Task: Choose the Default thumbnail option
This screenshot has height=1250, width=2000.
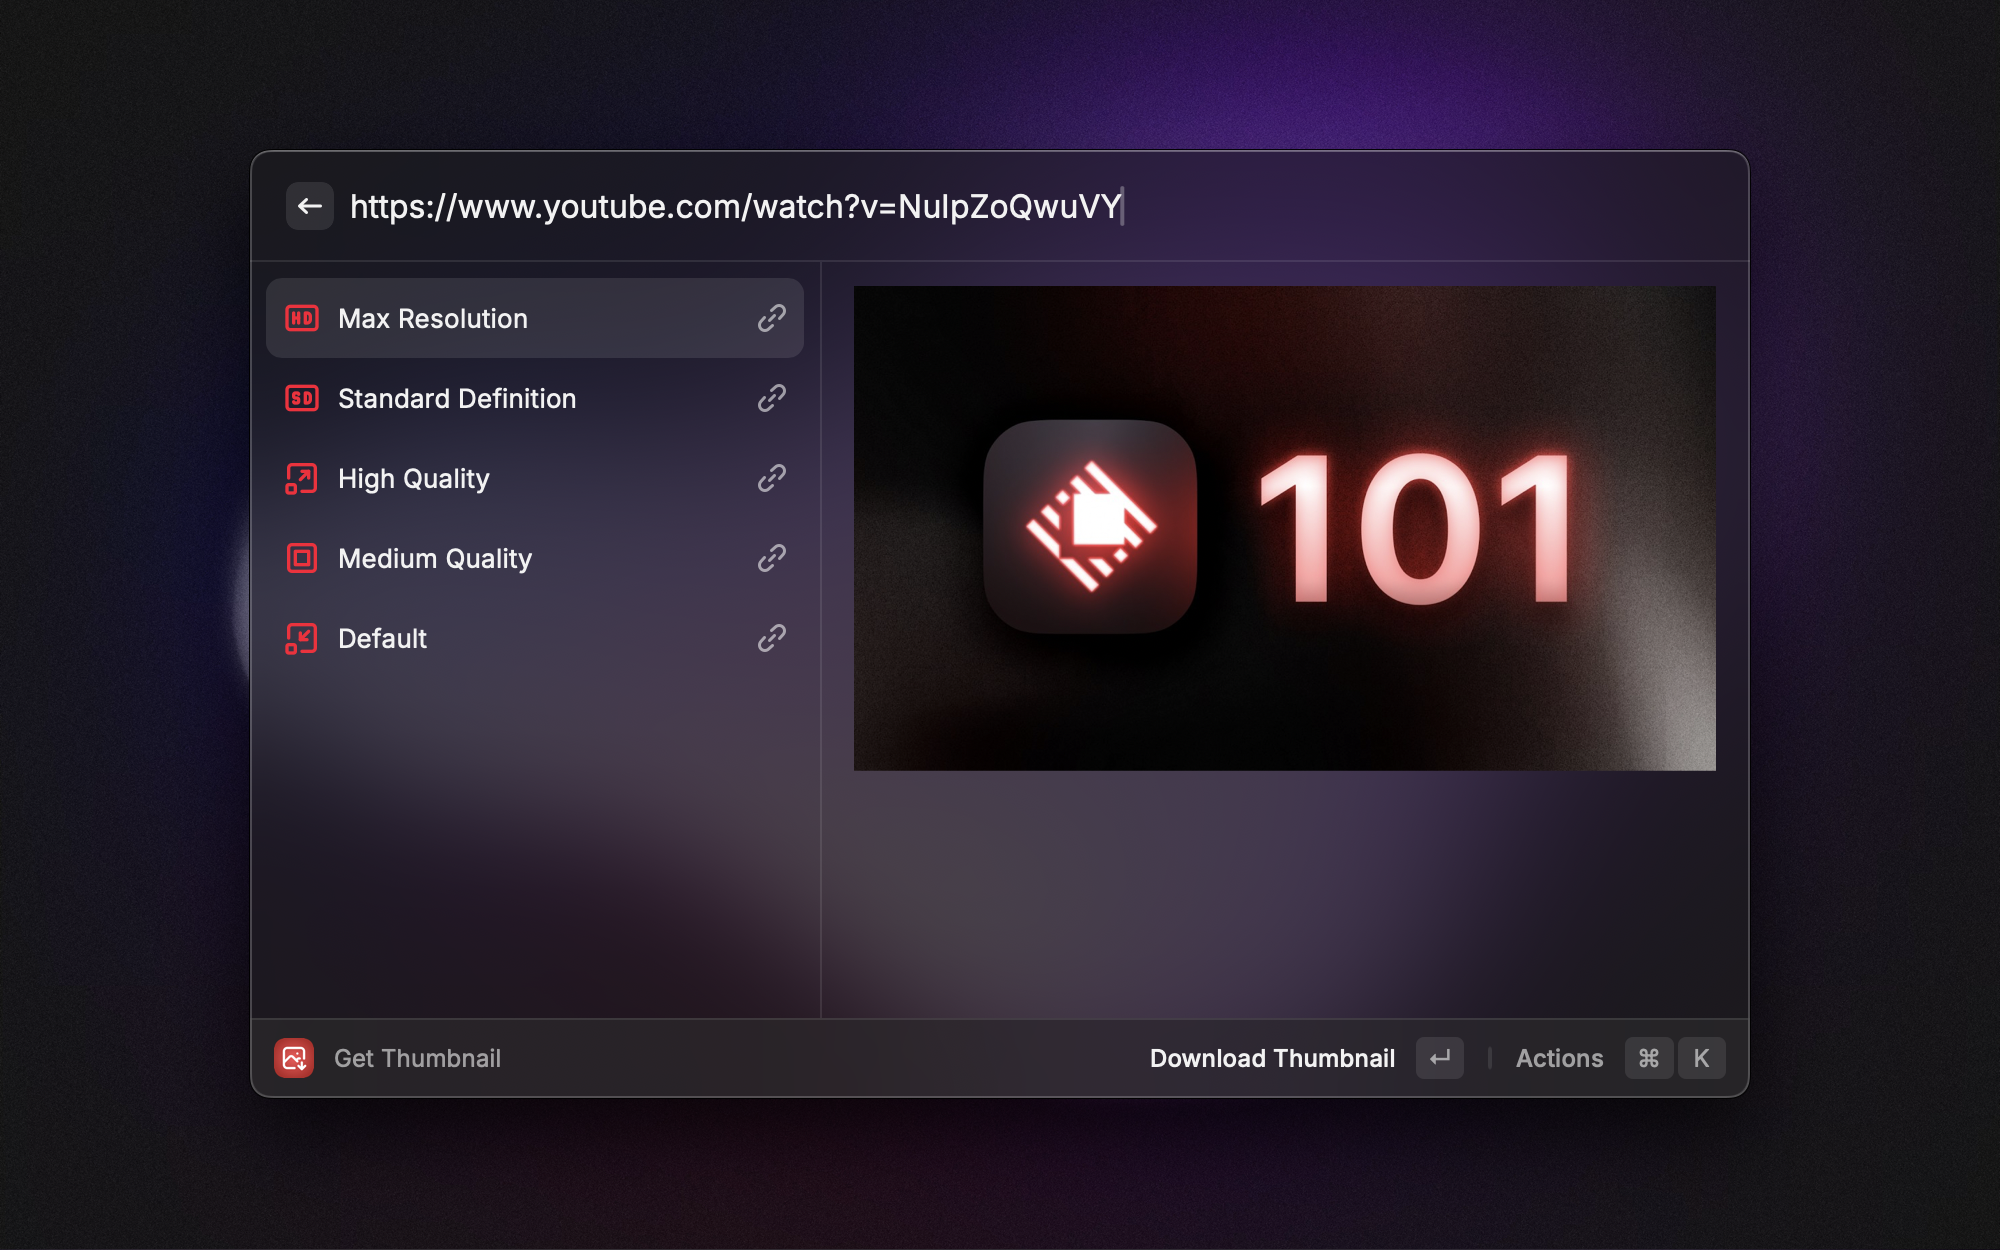Action: (x=383, y=638)
